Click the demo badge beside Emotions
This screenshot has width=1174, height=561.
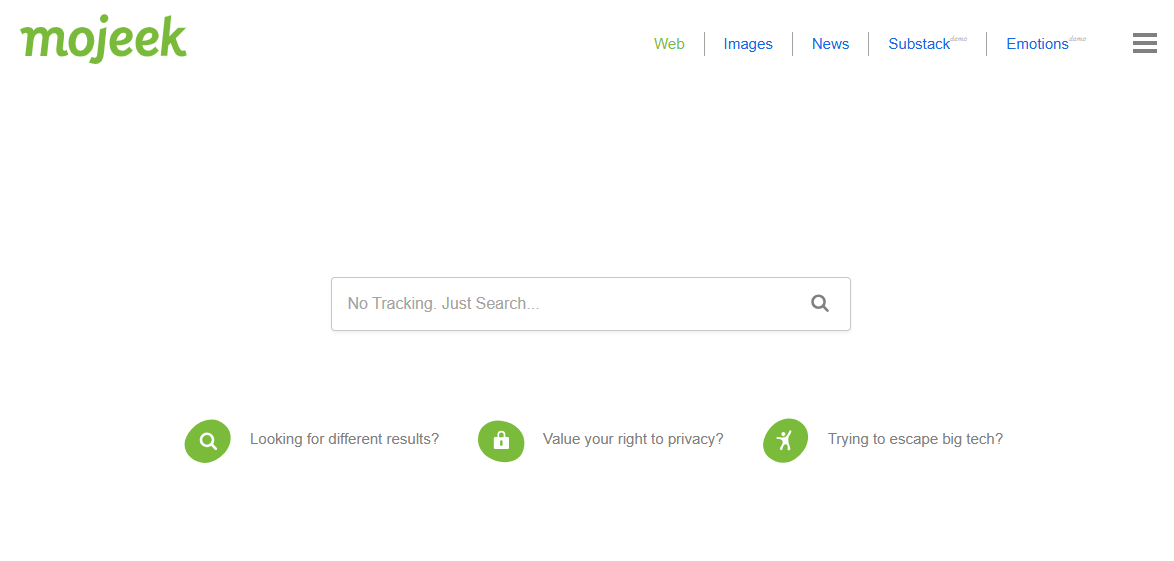coord(1077,39)
